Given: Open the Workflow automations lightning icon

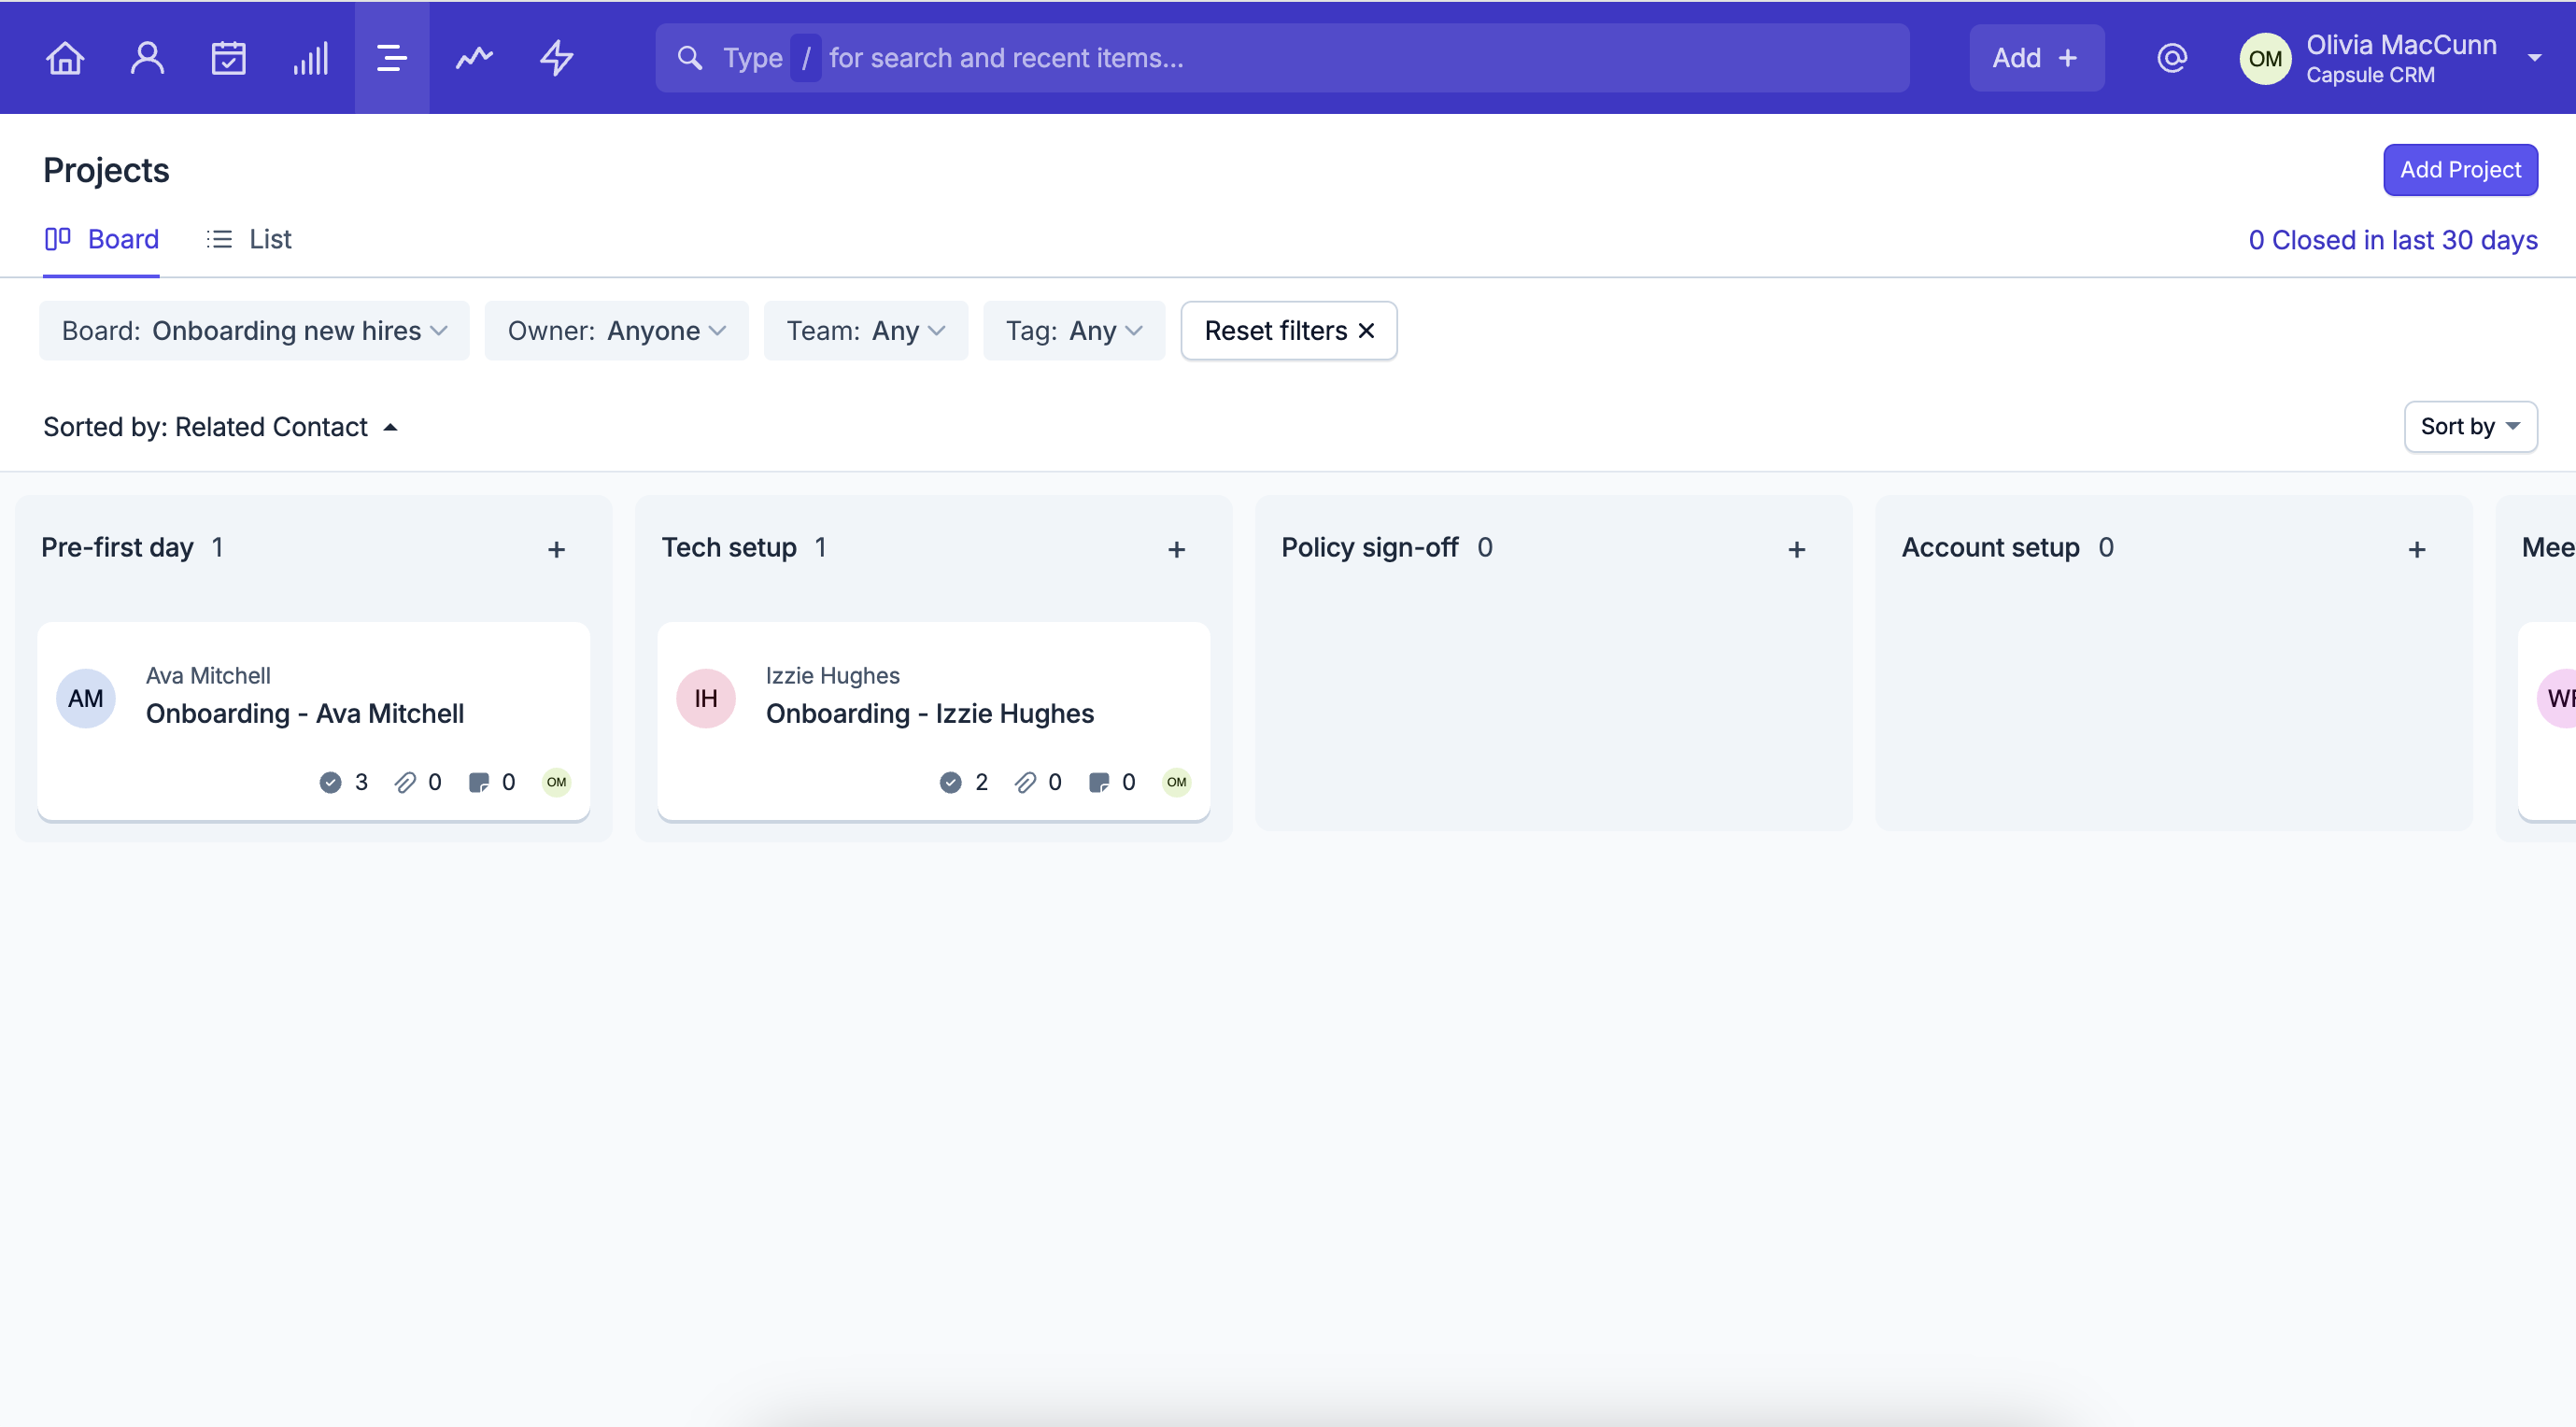Looking at the screenshot, I should coord(557,58).
